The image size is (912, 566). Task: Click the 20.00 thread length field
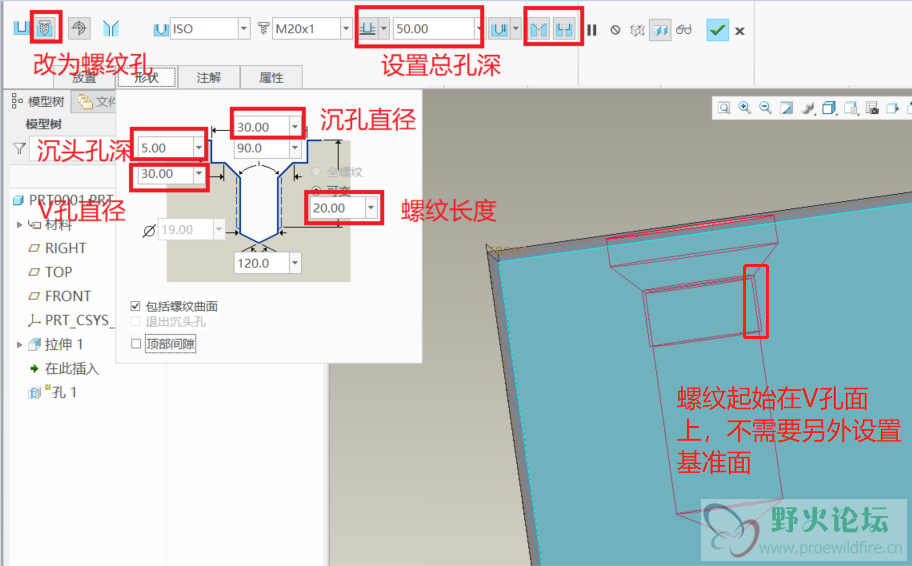point(338,208)
